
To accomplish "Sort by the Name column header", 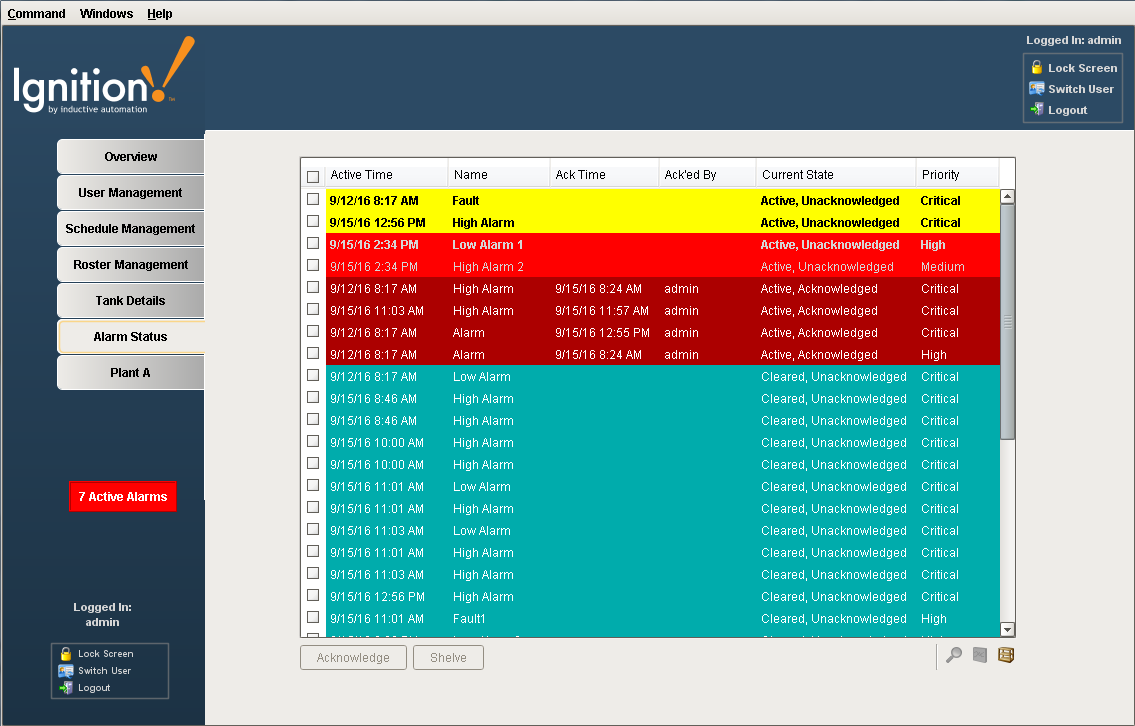I will point(499,174).
